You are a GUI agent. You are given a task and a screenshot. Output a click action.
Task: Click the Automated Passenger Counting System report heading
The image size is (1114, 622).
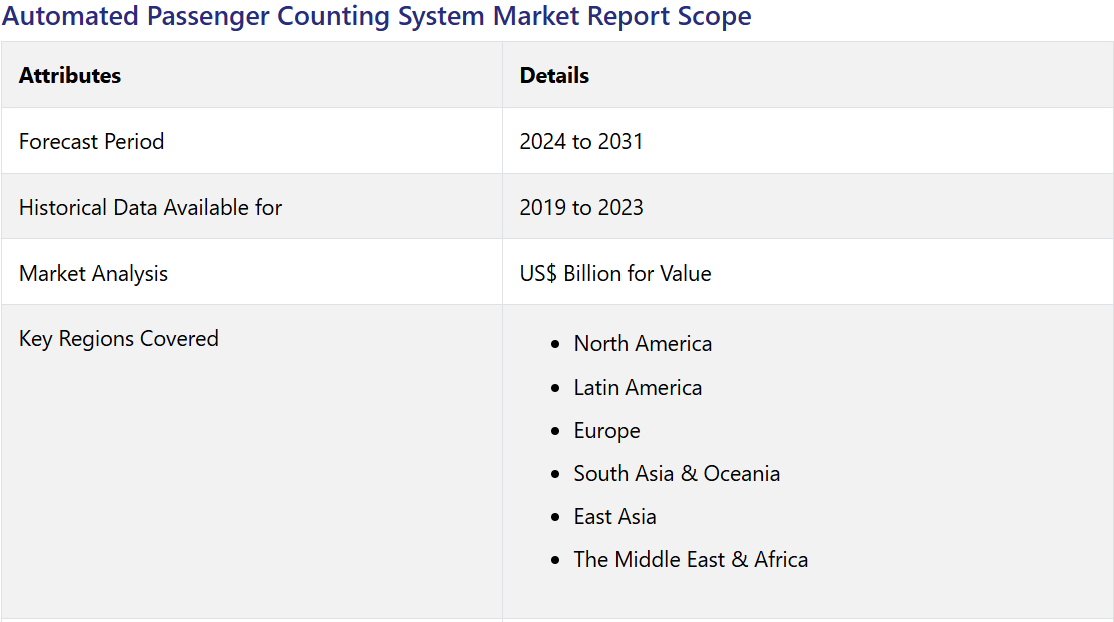pos(376,17)
